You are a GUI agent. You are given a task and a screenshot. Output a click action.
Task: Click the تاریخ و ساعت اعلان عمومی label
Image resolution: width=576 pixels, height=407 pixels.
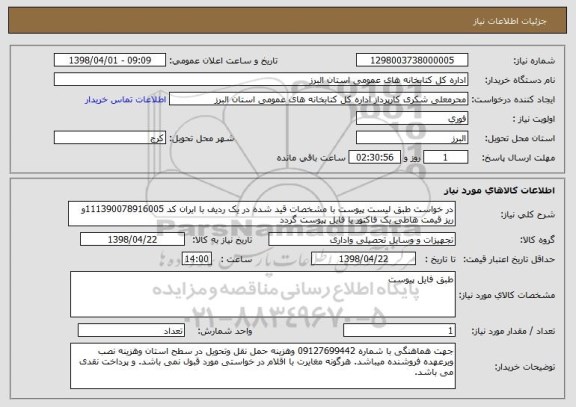click(x=223, y=61)
